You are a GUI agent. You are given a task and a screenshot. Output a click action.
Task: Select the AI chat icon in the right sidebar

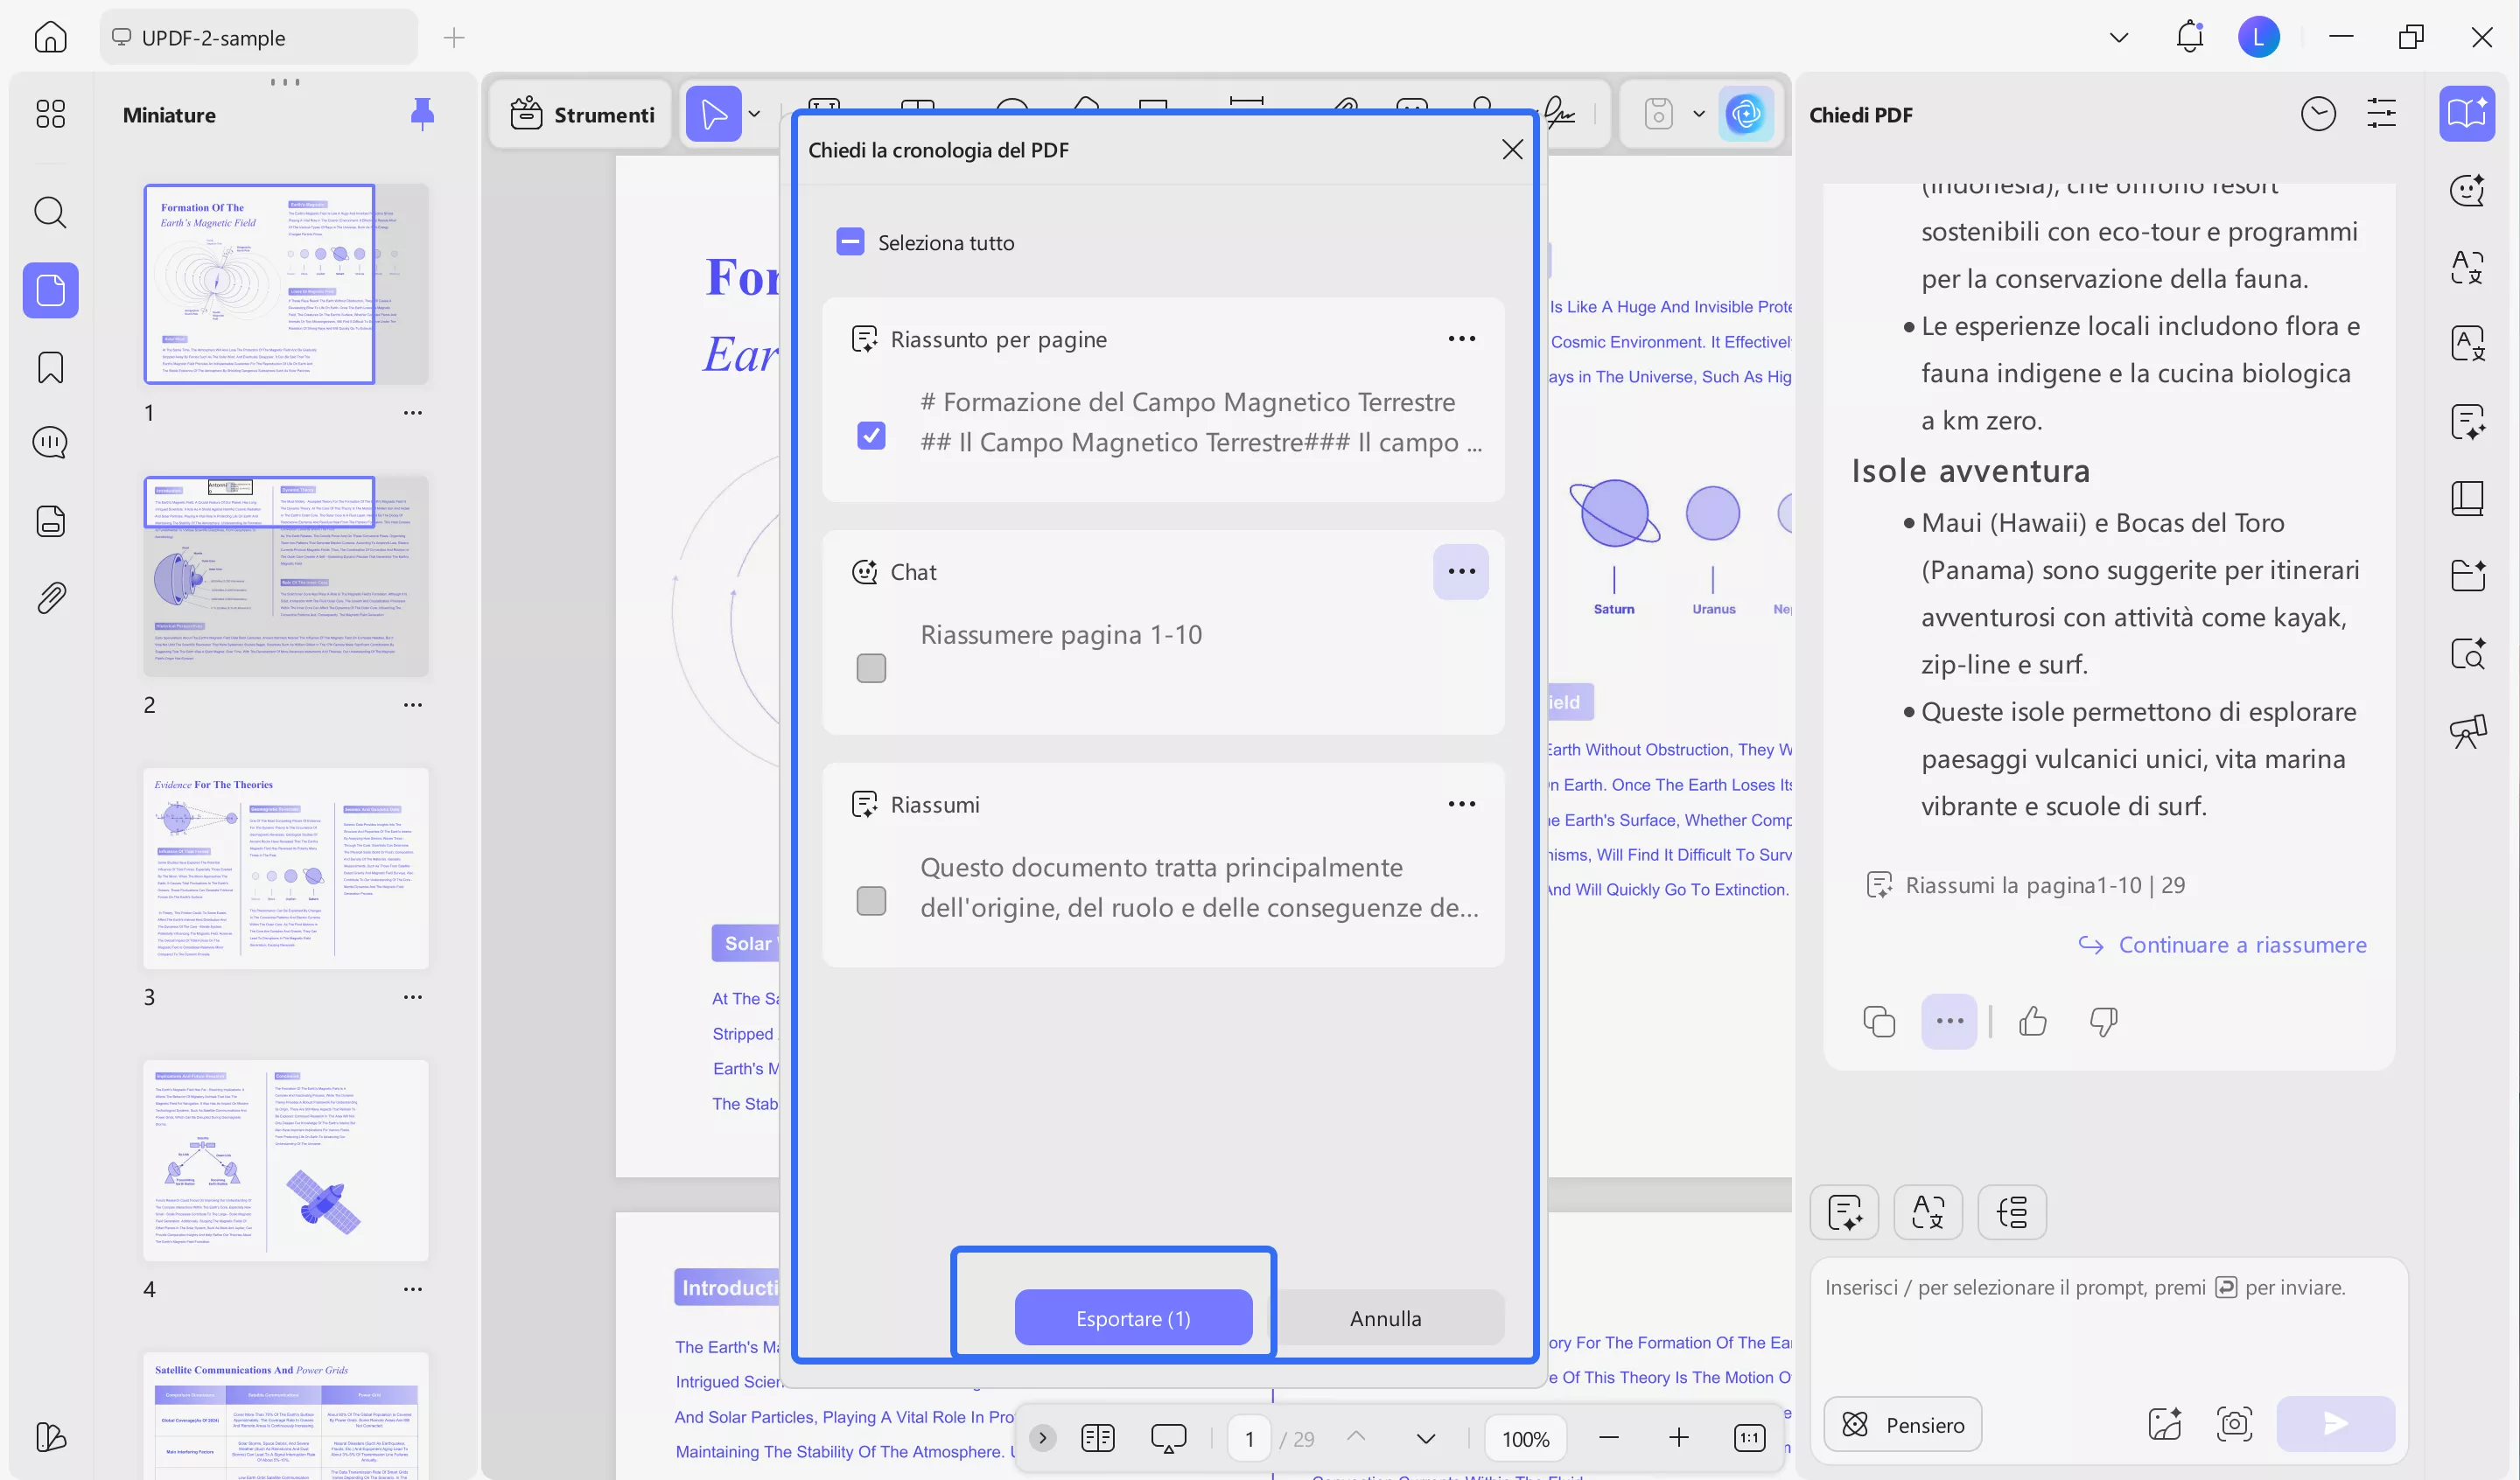(x=2468, y=190)
